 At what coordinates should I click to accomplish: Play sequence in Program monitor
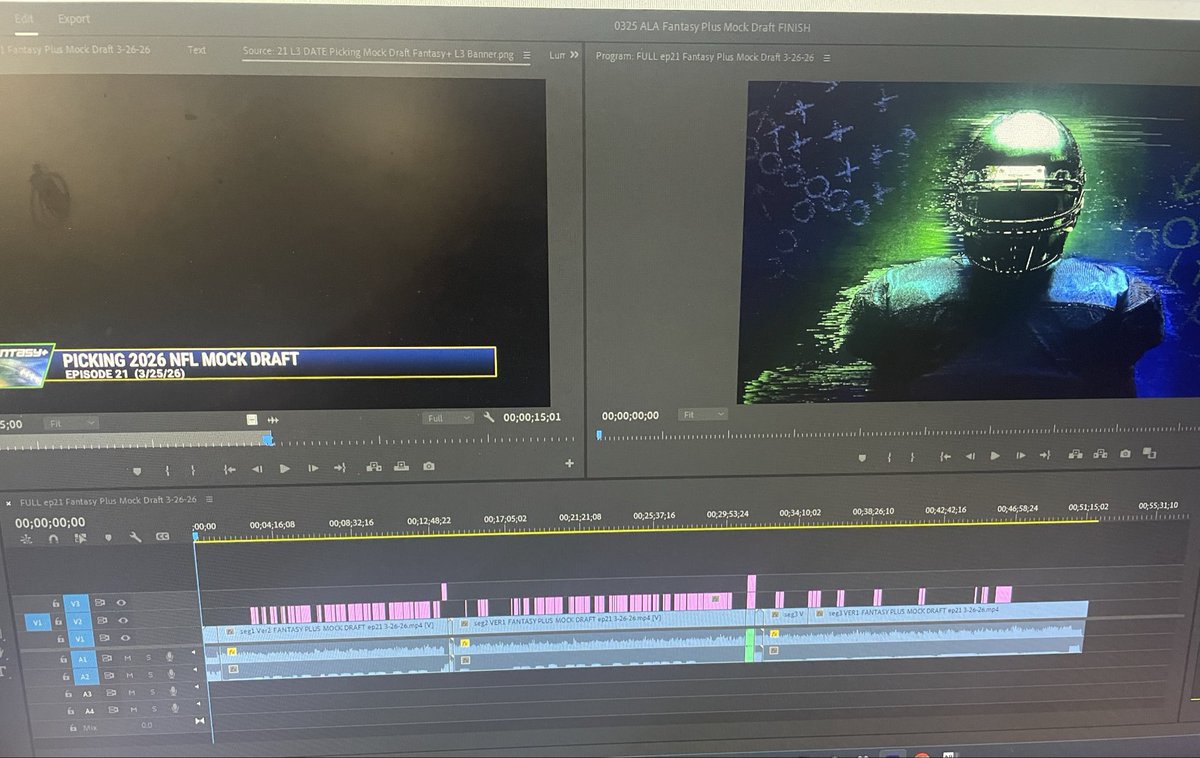995,456
